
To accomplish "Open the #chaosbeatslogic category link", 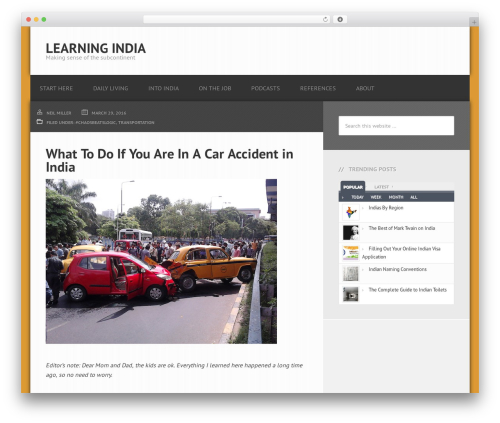I will [x=95, y=123].
